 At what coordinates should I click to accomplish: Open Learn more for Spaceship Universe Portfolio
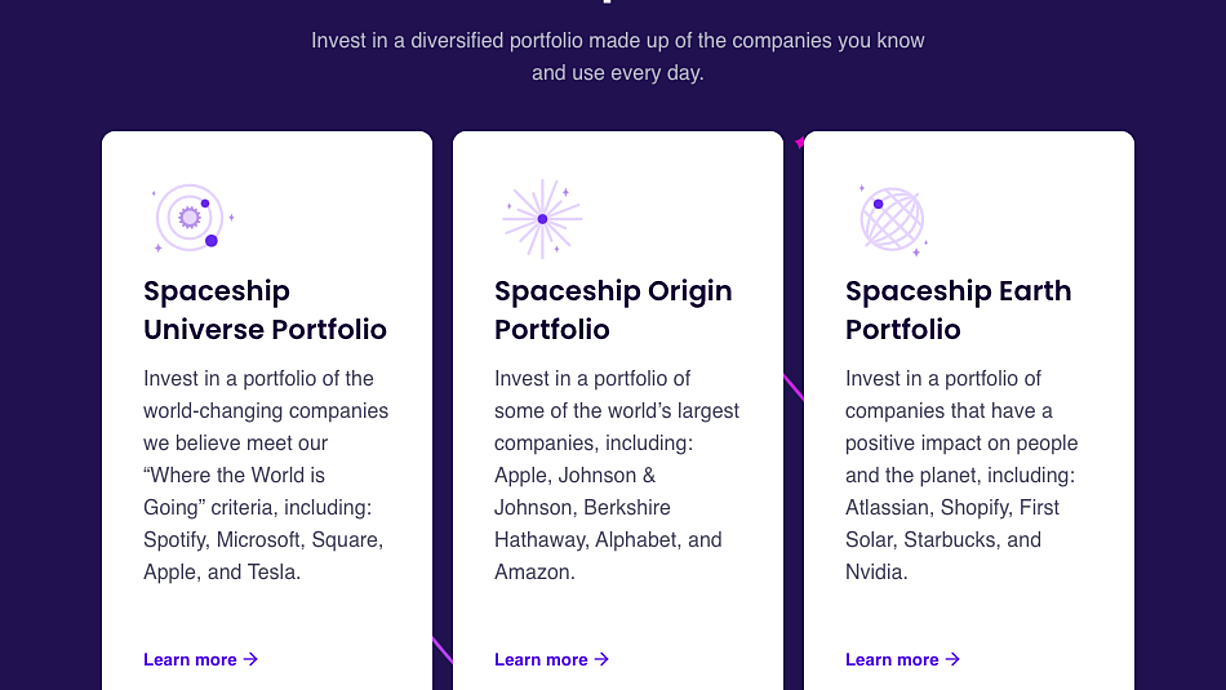click(201, 659)
